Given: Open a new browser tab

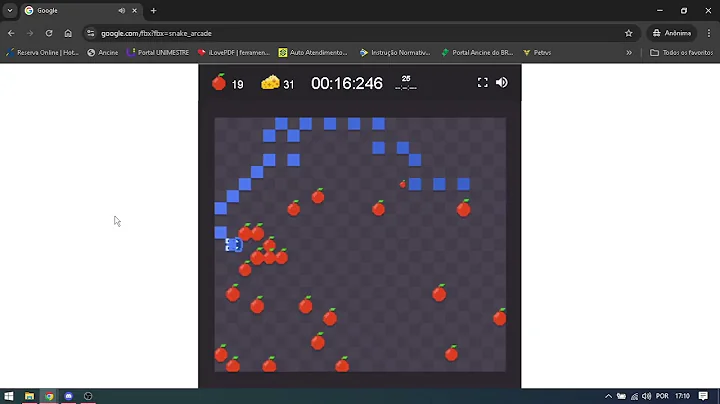Looking at the screenshot, I should (153, 11).
